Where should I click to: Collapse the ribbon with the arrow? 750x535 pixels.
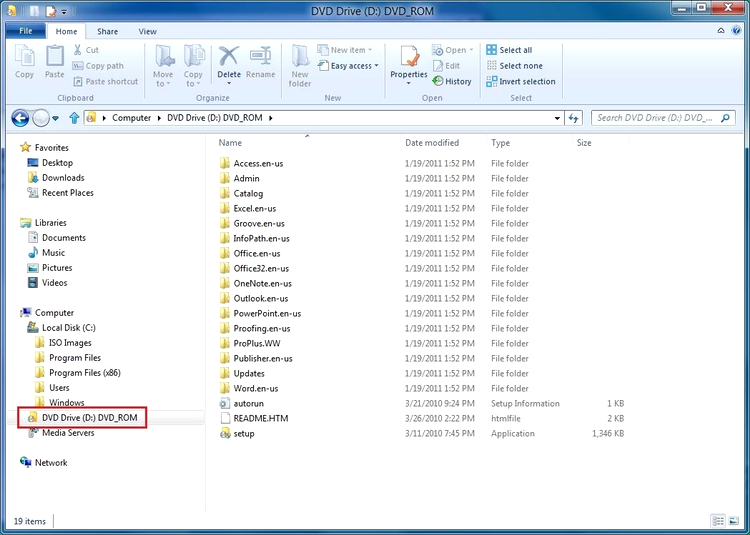(x=721, y=31)
